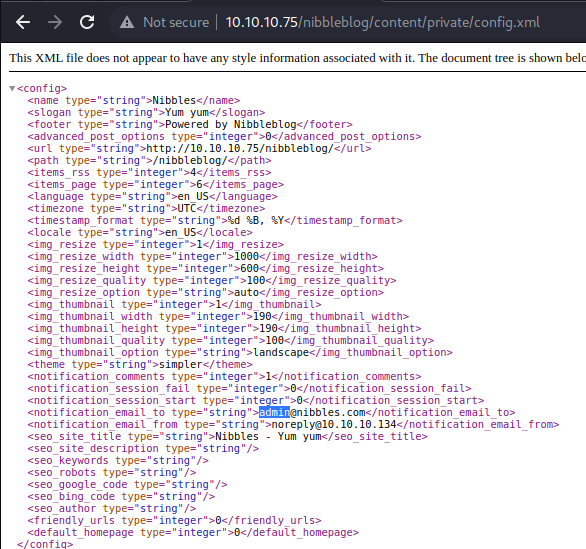Click the highlighted word admin

click(x=274, y=412)
